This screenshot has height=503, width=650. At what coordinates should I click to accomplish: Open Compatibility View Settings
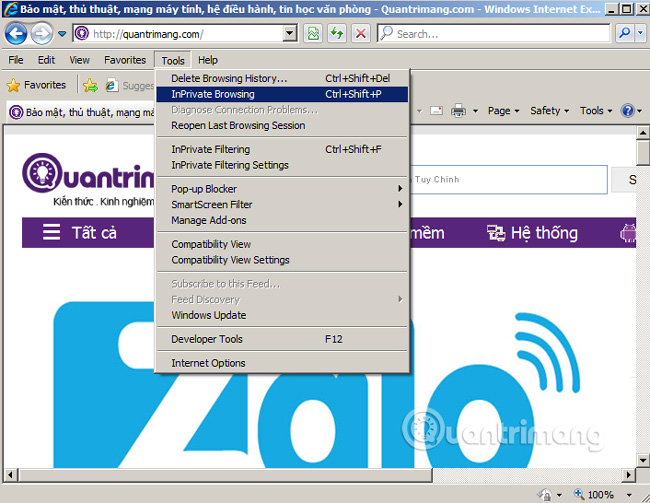tap(282, 260)
